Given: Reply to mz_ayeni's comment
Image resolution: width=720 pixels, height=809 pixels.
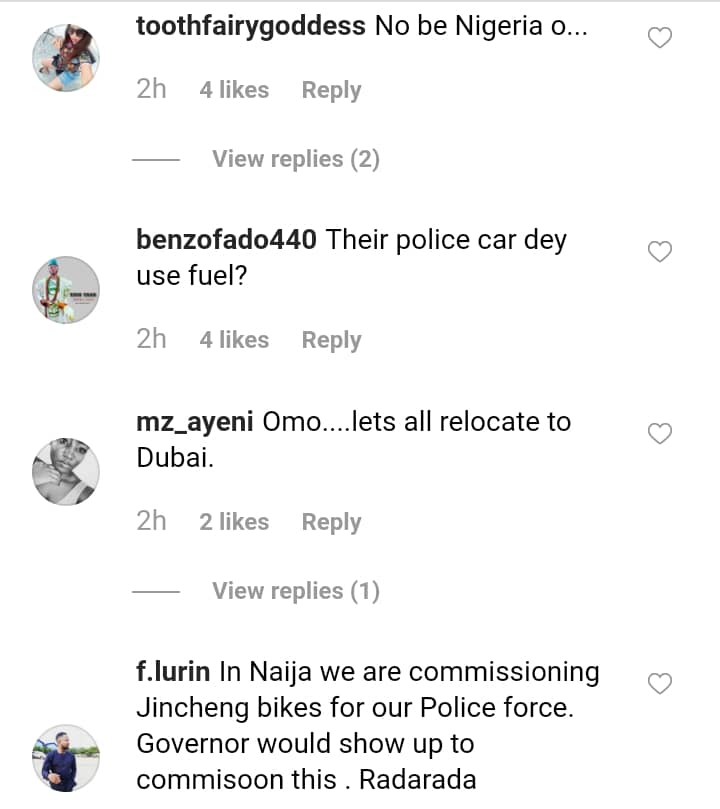Looking at the screenshot, I should (x=331, y=522).
